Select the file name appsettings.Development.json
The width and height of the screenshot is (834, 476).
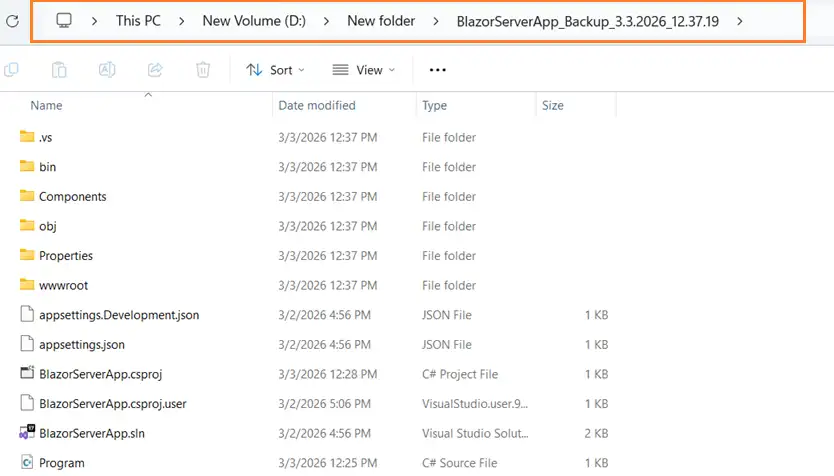point(119,315)
